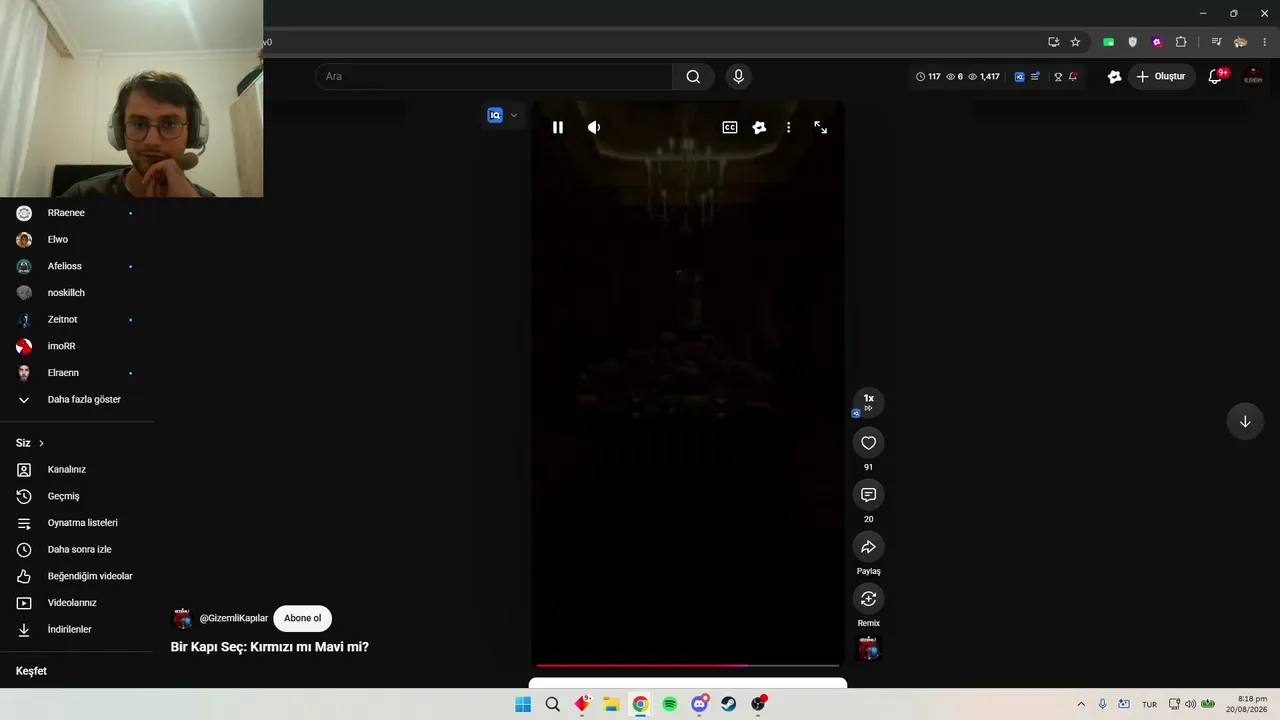The width and height of the screenshot is (1280, 720).
Task: Toggle closed captions on the Short
Action: point(730,128)
